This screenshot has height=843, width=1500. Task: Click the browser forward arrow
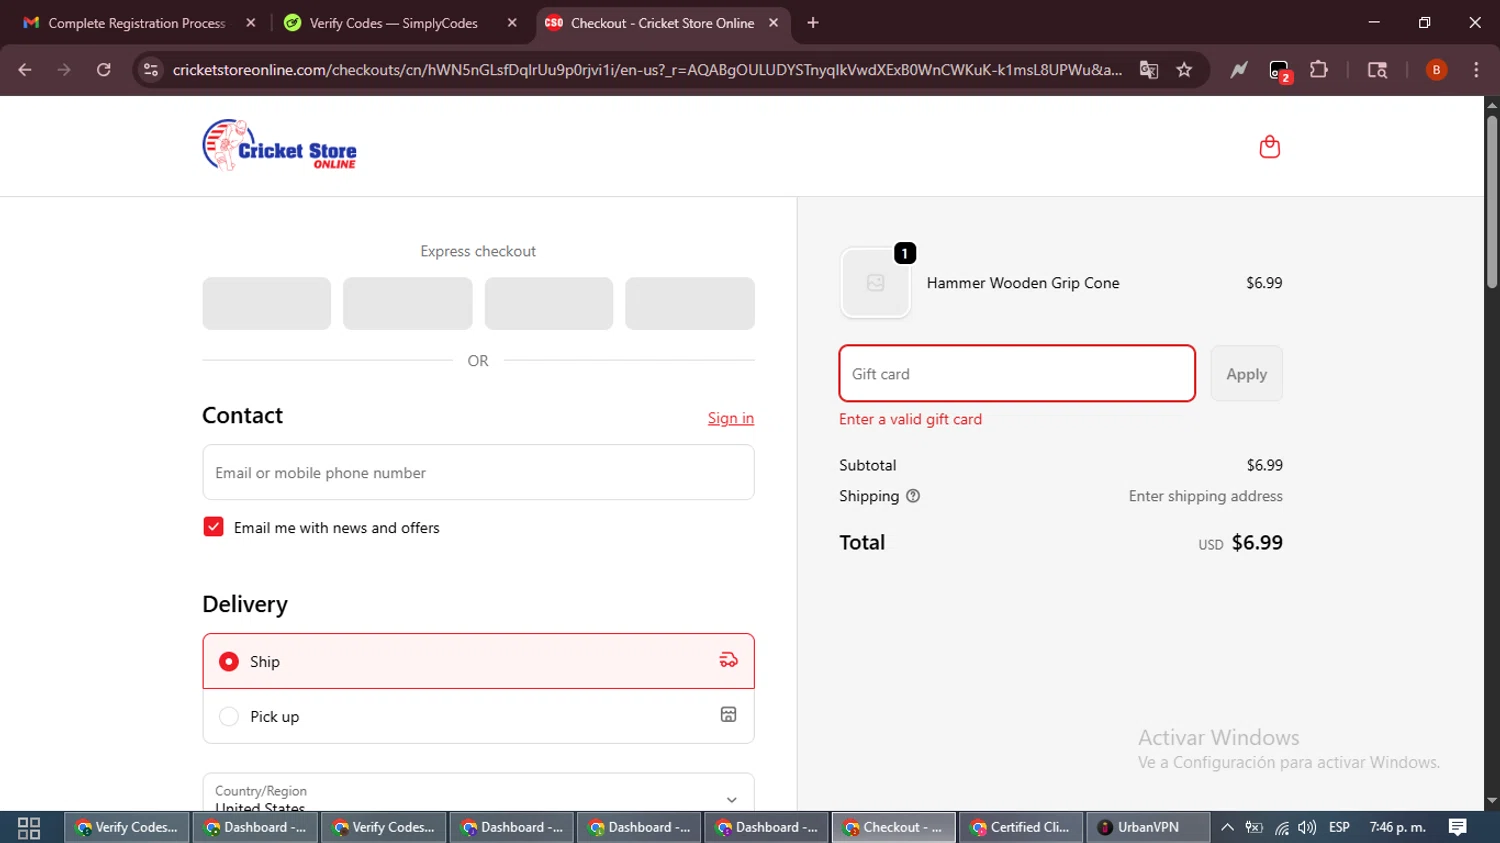coord(64,70)
